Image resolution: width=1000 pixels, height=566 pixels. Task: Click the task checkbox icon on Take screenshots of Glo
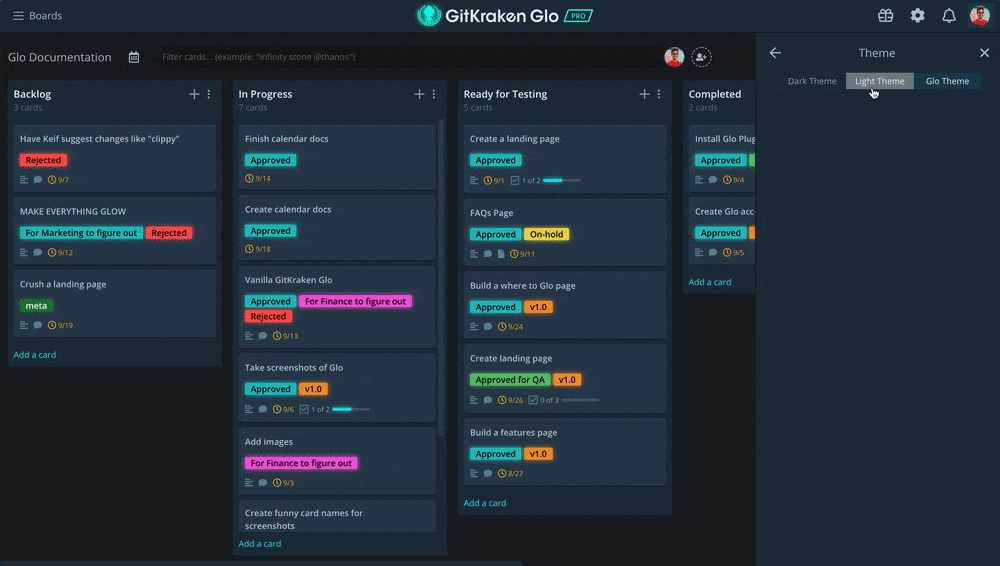(x=304, y=410)
